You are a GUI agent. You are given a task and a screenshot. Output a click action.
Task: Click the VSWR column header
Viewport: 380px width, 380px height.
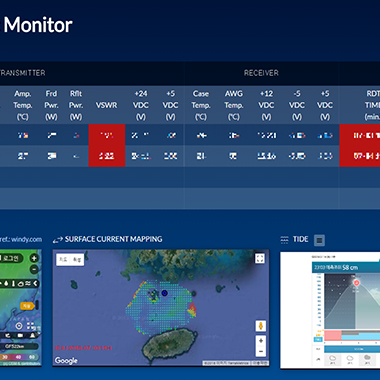107,105
